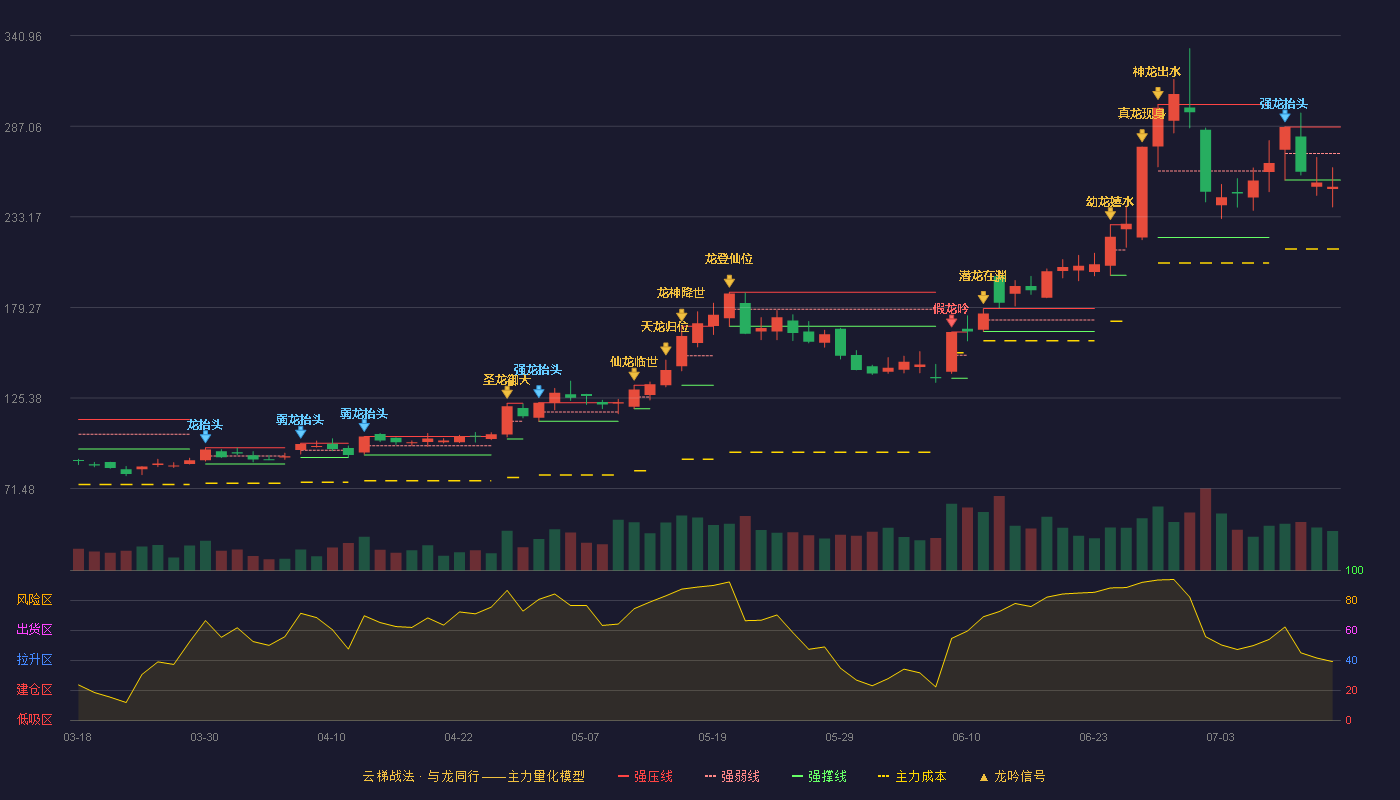
Task: Click the 03-18 date axis label
Action: [x=78, y=737]
